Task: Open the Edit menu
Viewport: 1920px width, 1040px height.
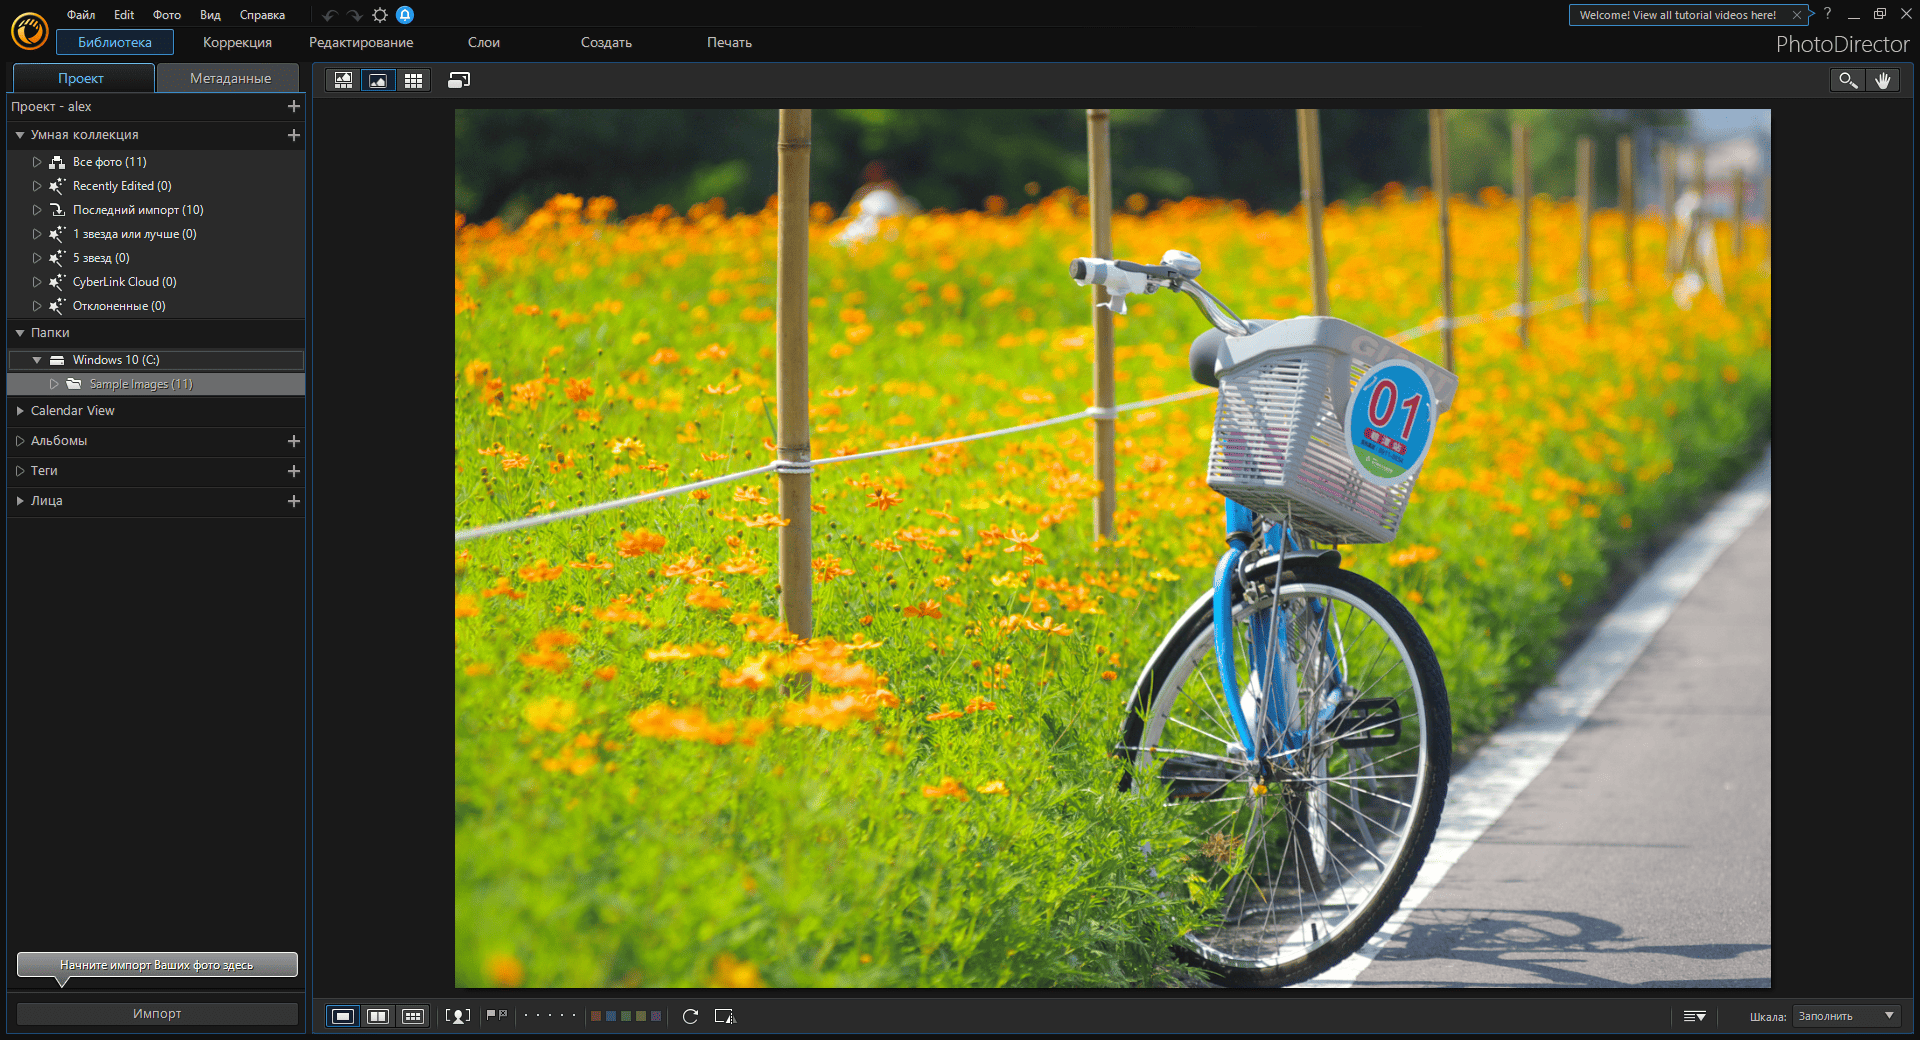Action: [124, 15]
